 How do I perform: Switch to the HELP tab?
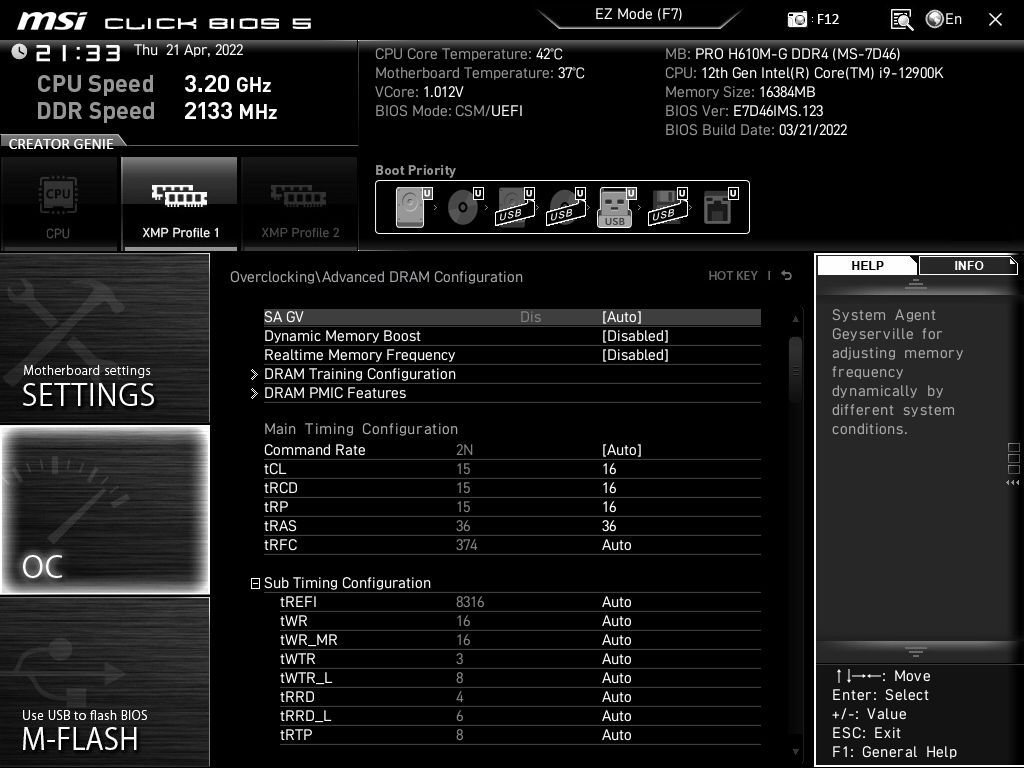click(867, 265)
